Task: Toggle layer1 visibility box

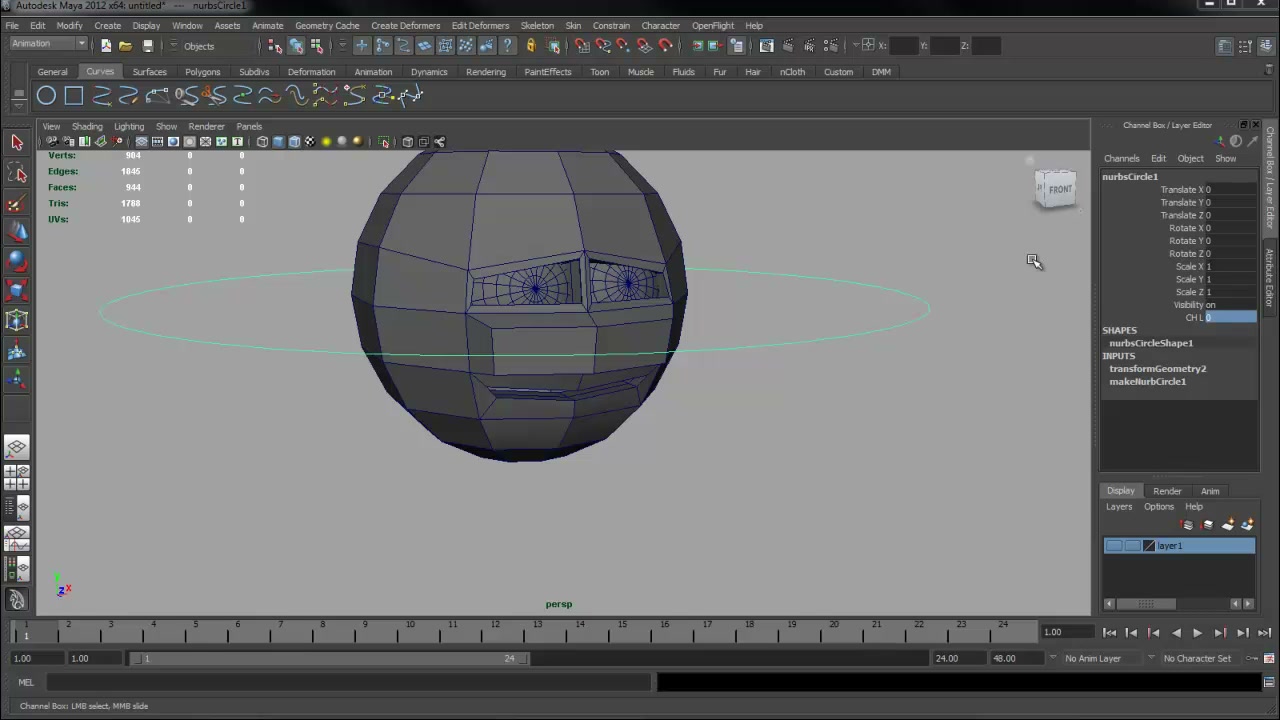Action: (x=1114, y=546)
